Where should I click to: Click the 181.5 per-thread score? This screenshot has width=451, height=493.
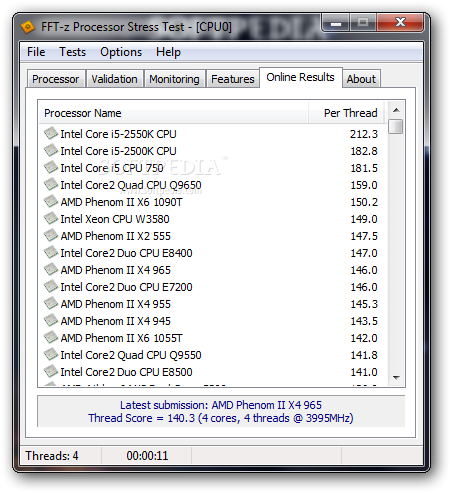coord(364,168)
